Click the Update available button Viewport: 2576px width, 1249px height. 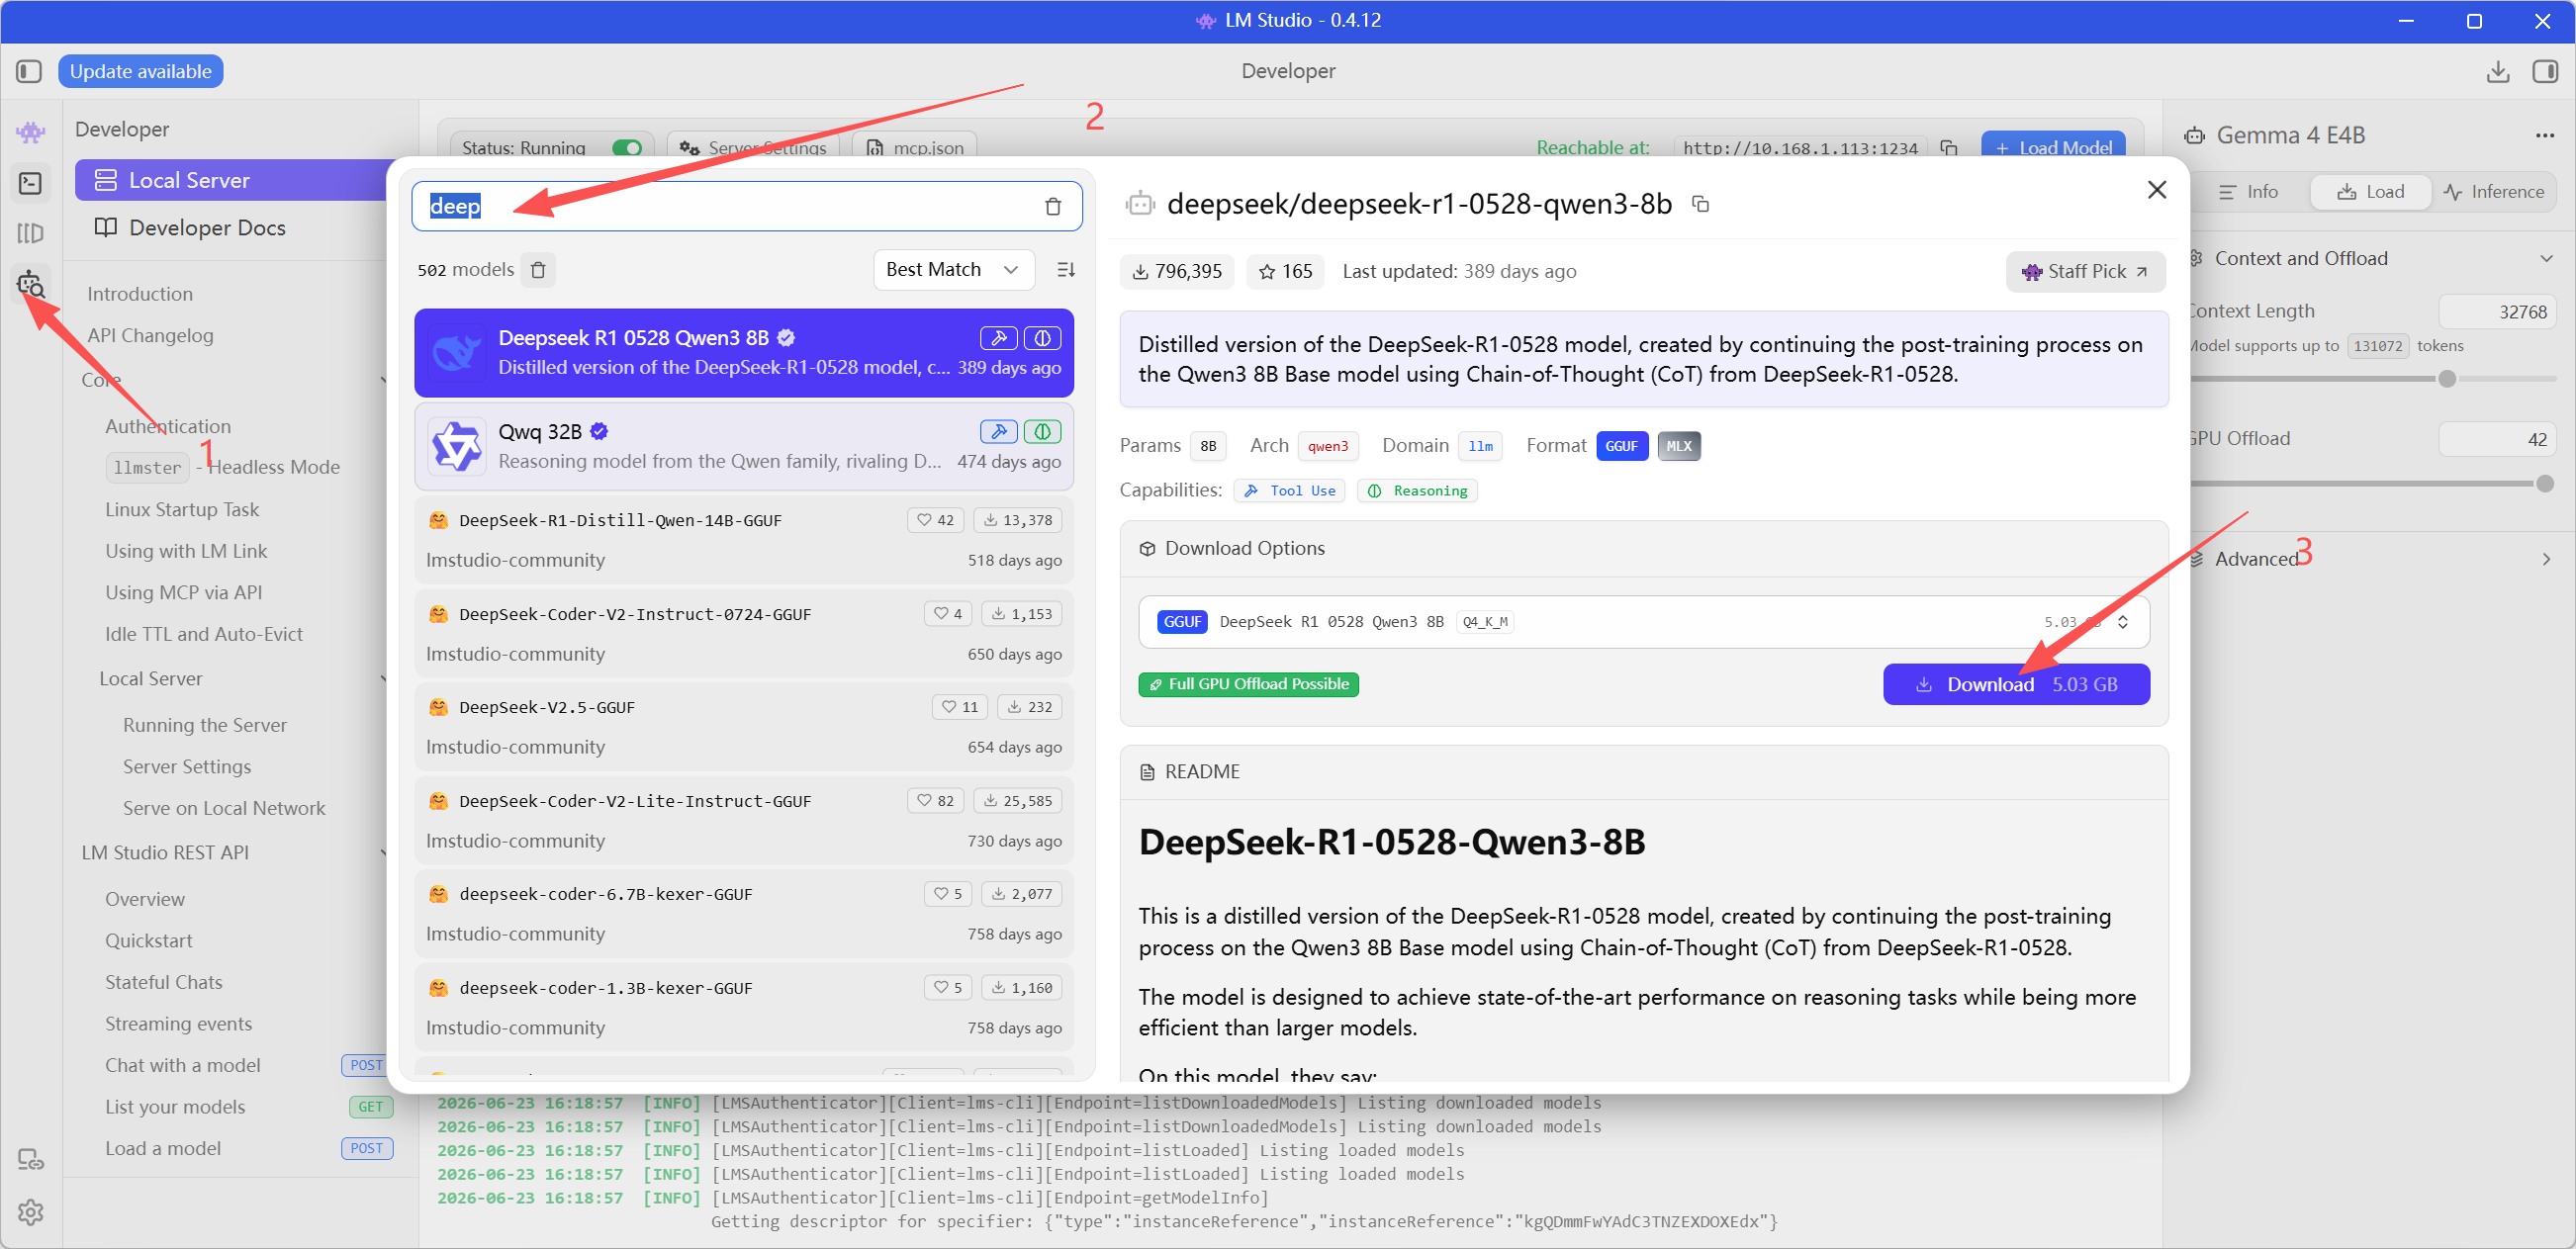140,71
